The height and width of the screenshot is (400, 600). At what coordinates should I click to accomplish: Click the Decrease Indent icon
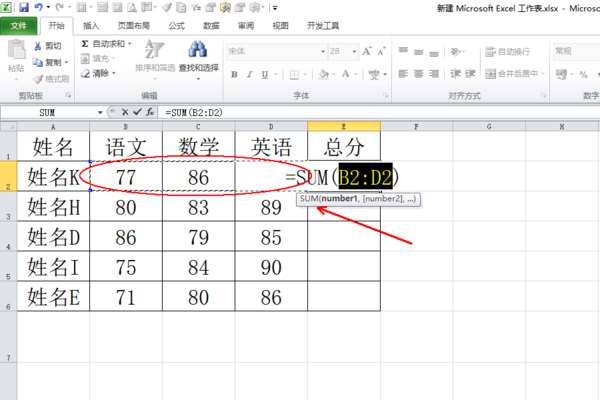pos(455,73)
